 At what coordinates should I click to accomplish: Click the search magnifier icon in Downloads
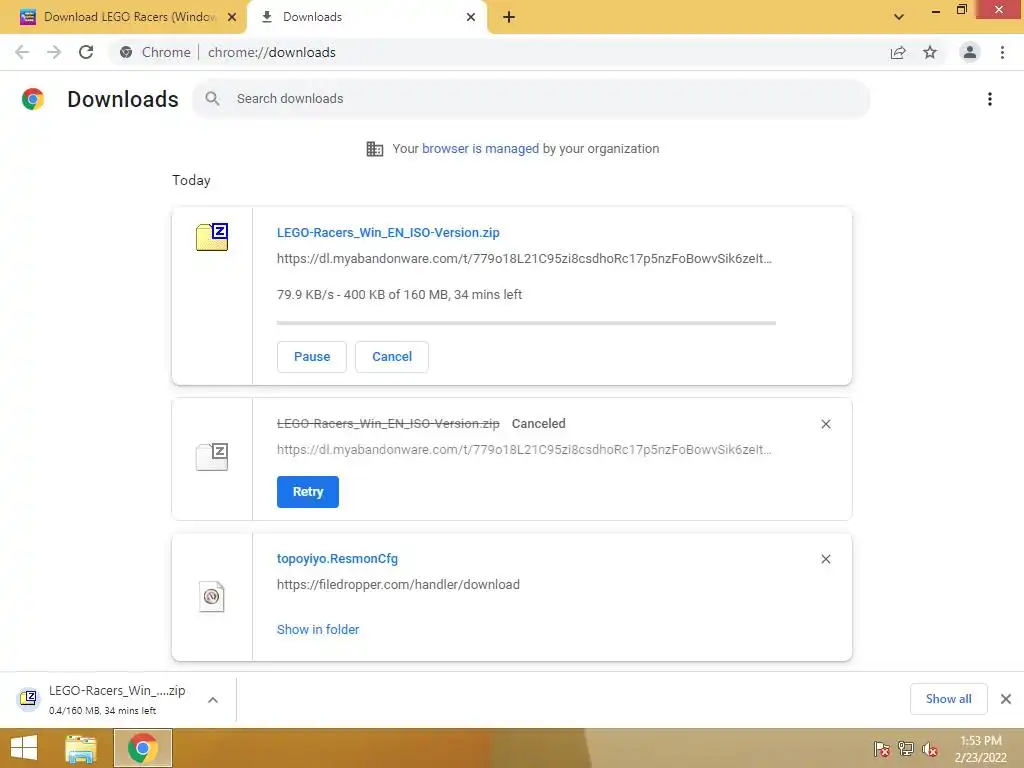point(212,99)
